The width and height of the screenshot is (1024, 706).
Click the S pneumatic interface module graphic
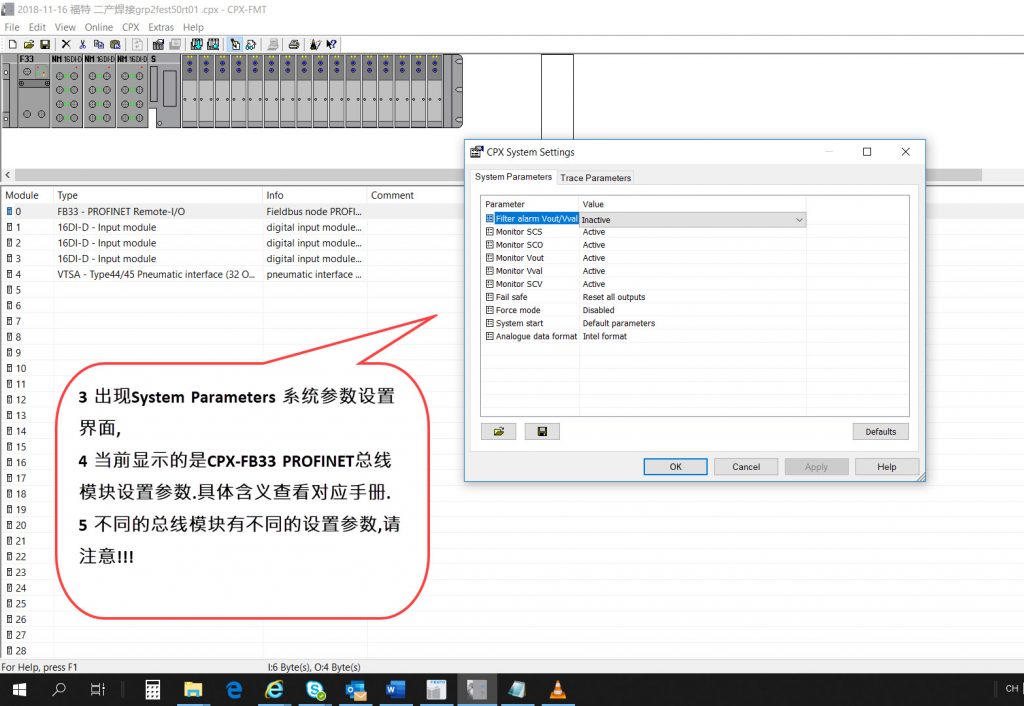(165, 91)
